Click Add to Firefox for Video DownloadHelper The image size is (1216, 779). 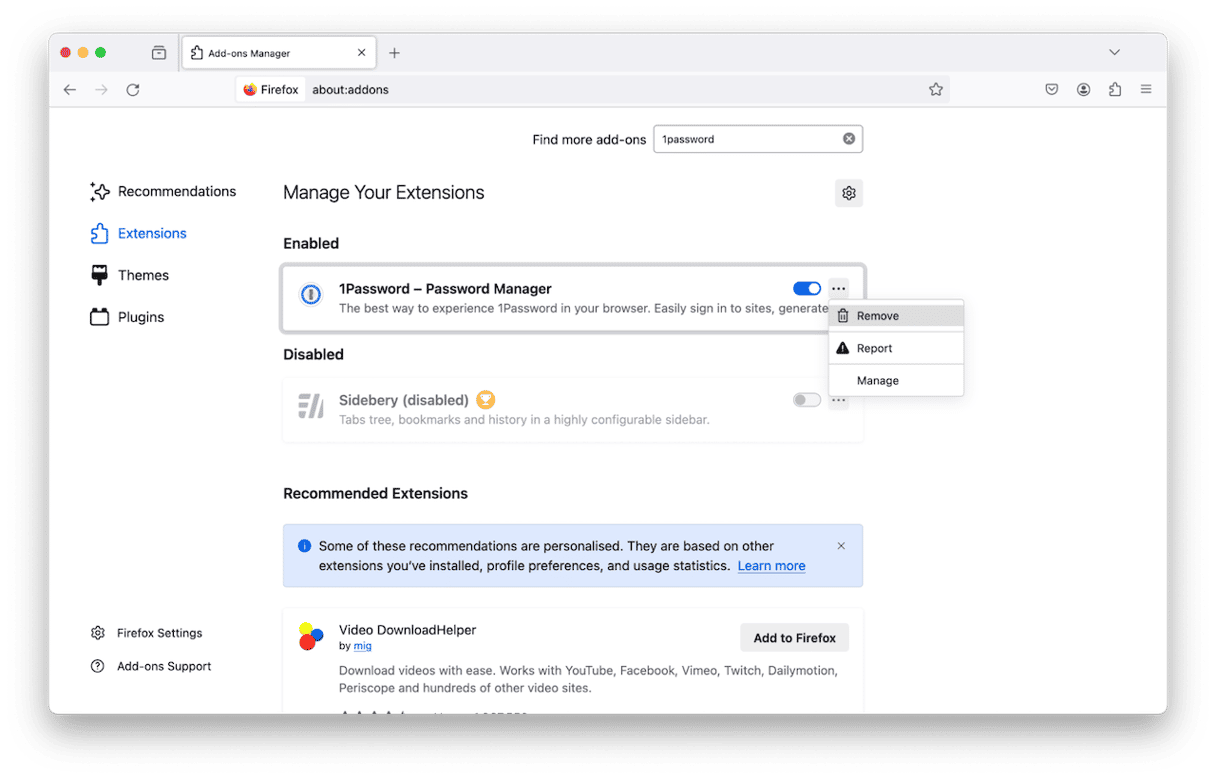coord(794,638)
